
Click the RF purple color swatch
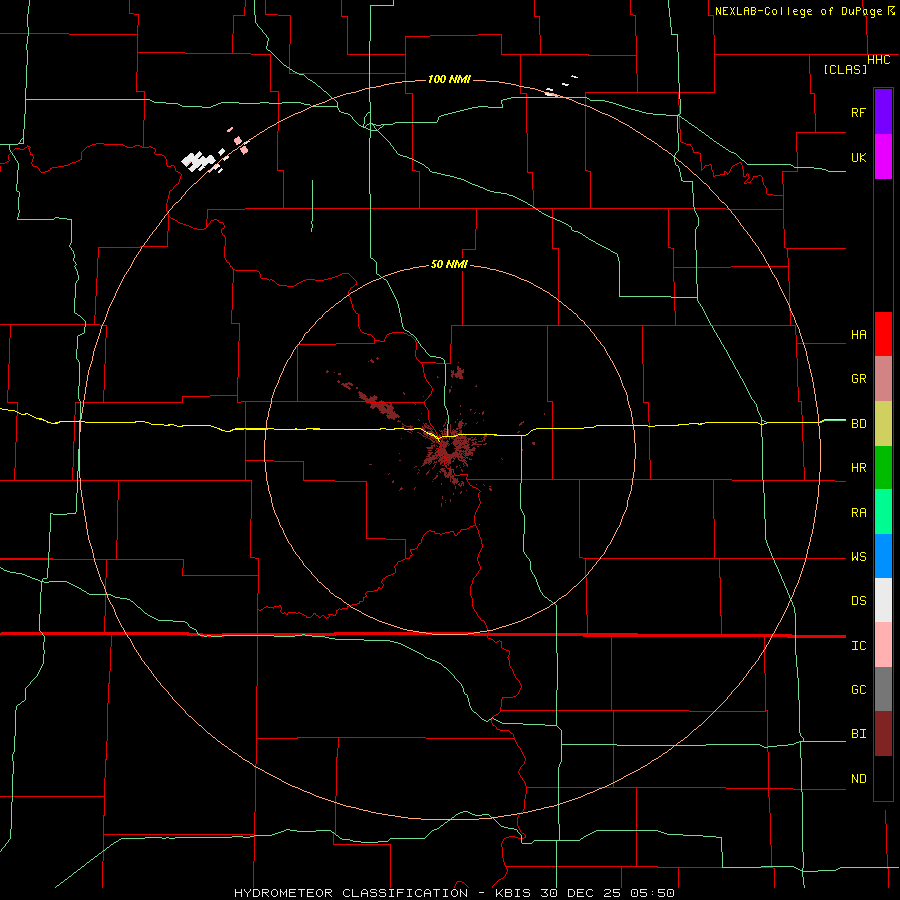coord(883,112)
